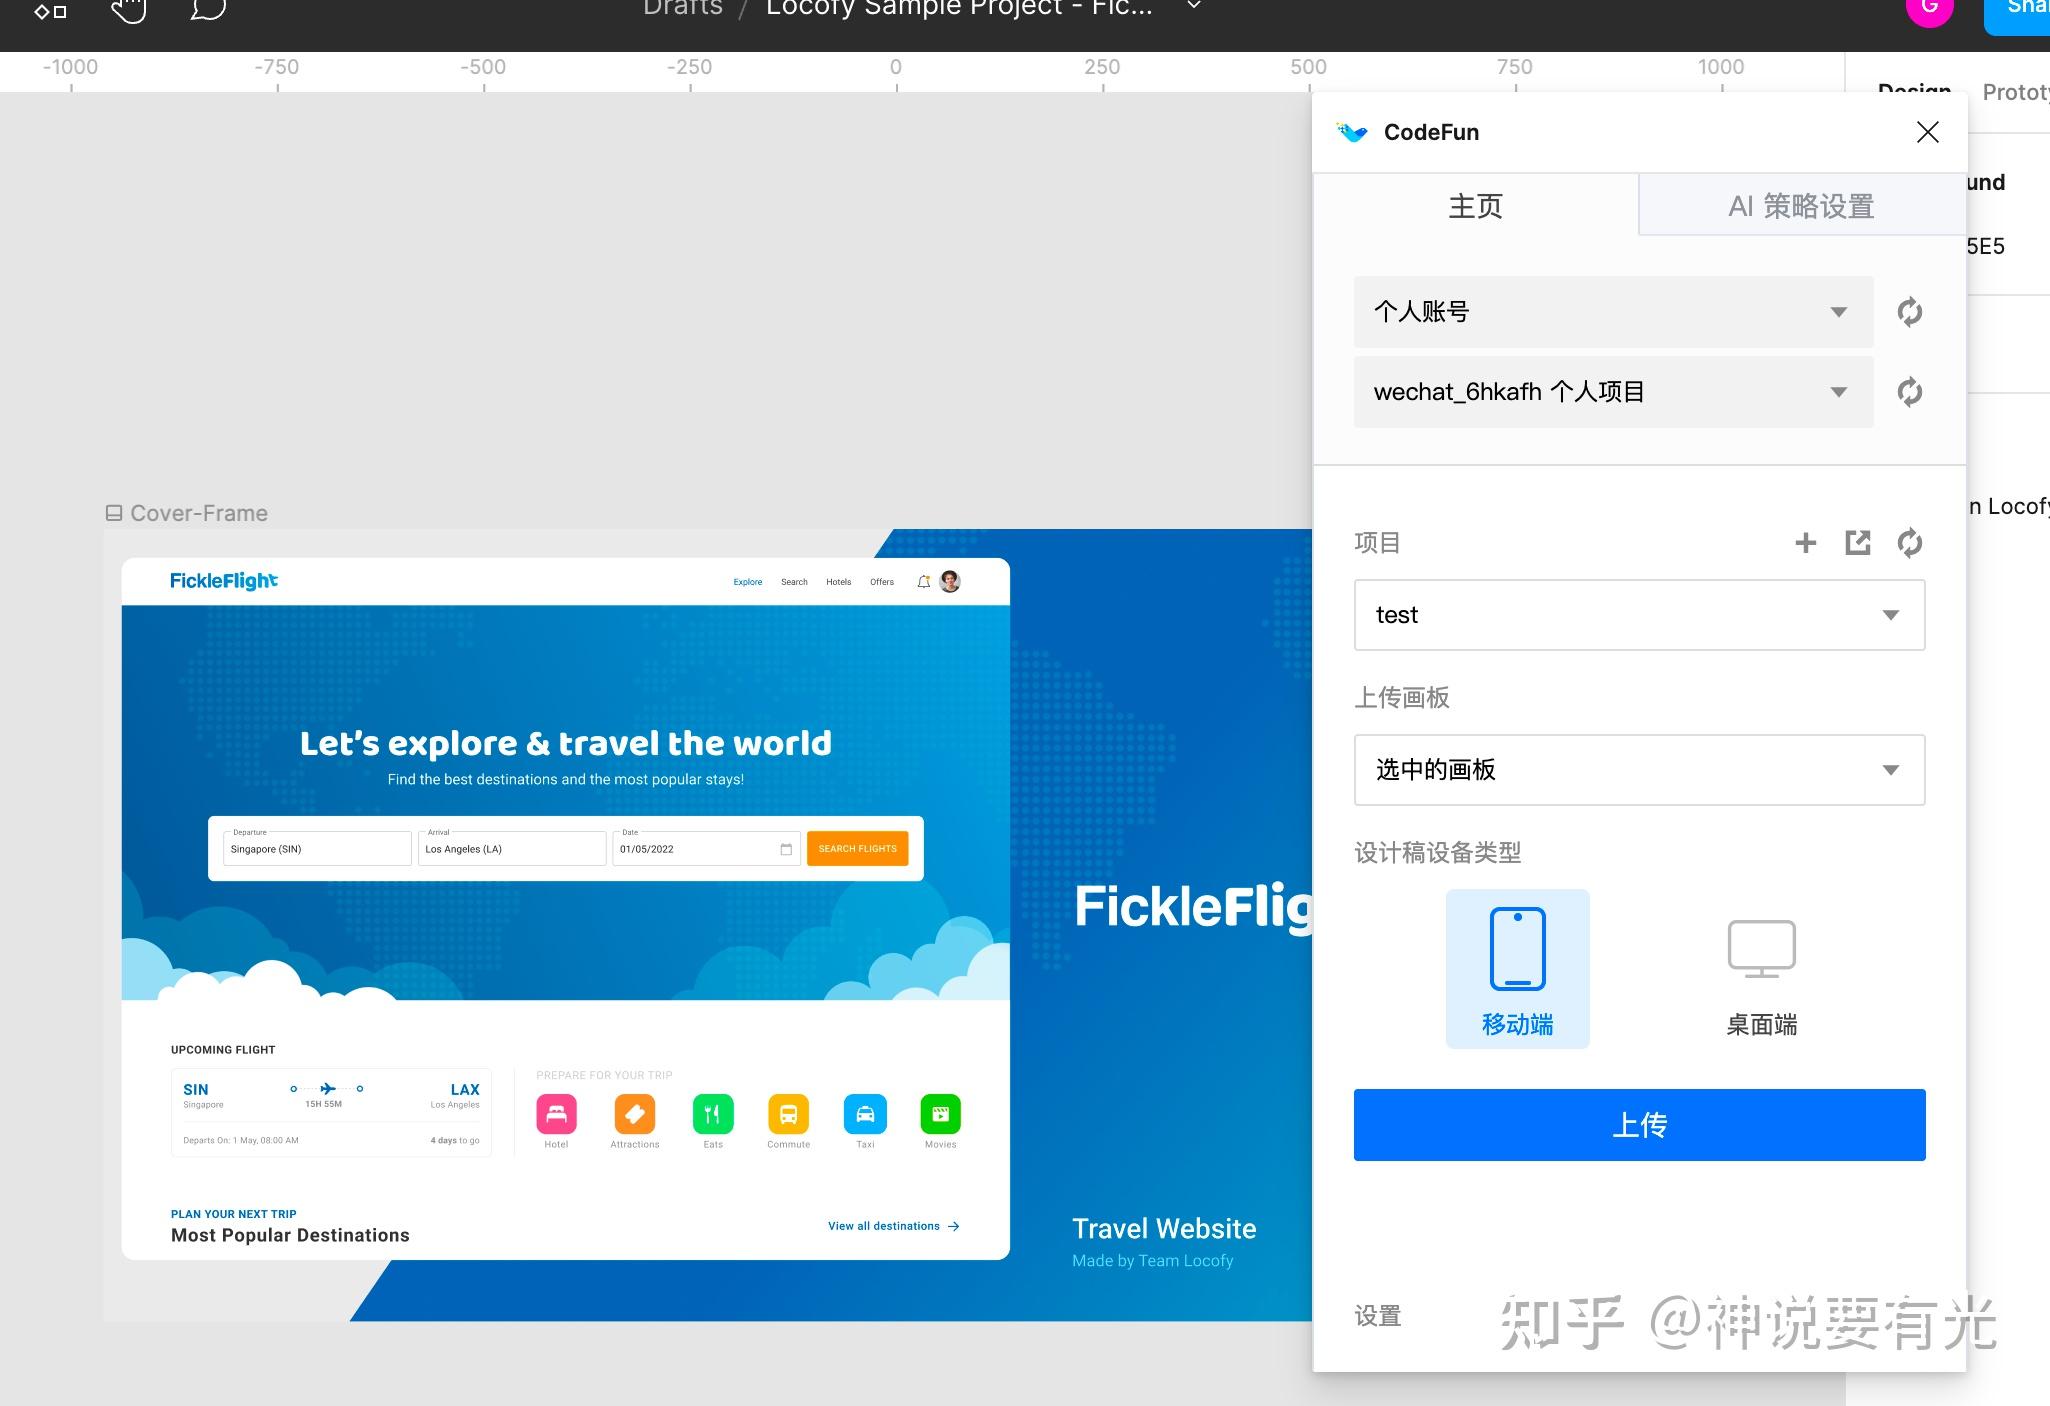The height and width of the screenshot is (1406, 2050).
Task: Select 移动端 device type
Action: (x=1517, y=967)
